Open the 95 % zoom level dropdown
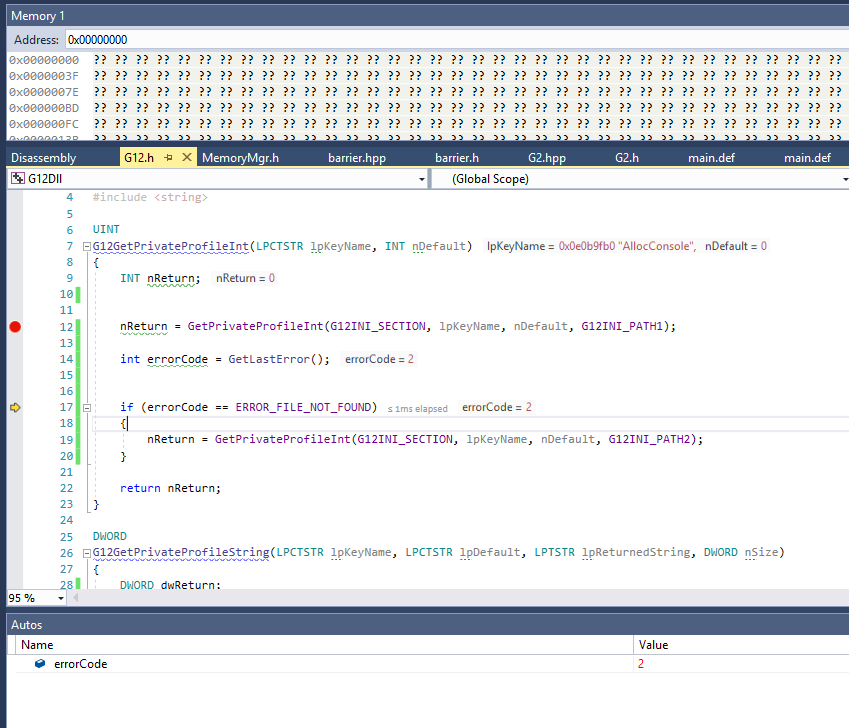 pos(61,598)
